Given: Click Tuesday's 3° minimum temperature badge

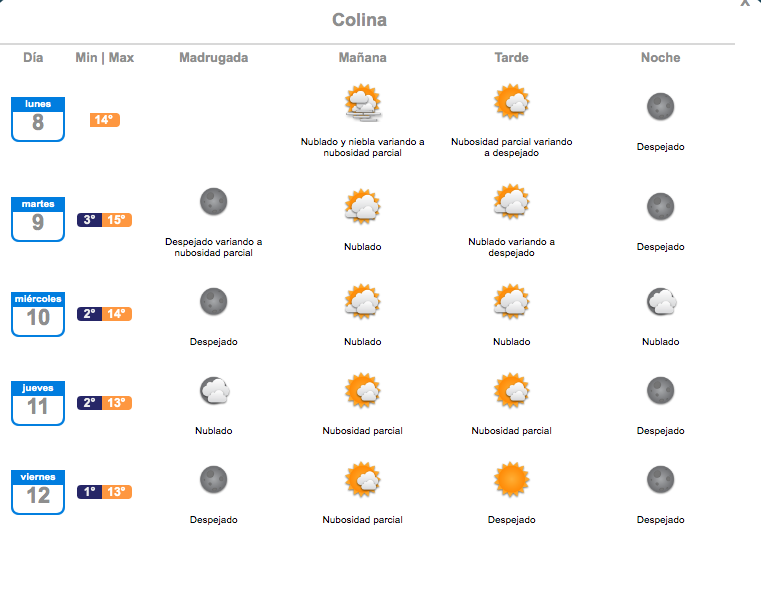Looking at the screenshot, I should 89,220.
